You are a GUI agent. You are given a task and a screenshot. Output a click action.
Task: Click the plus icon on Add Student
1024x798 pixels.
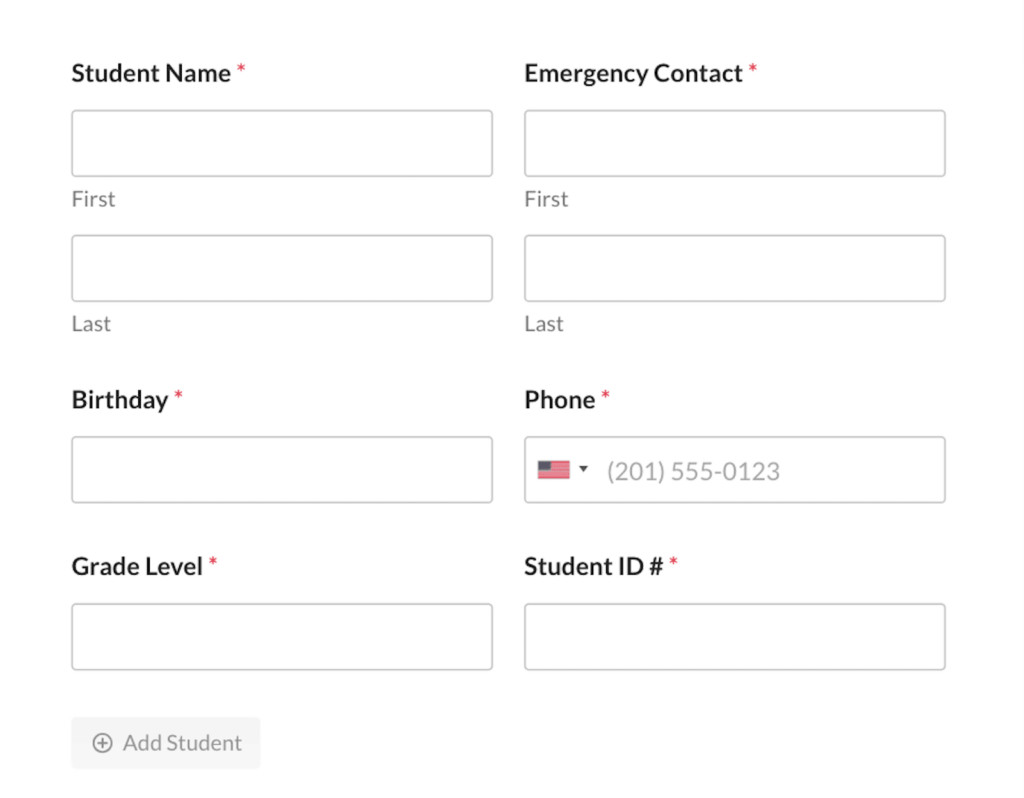103,743
